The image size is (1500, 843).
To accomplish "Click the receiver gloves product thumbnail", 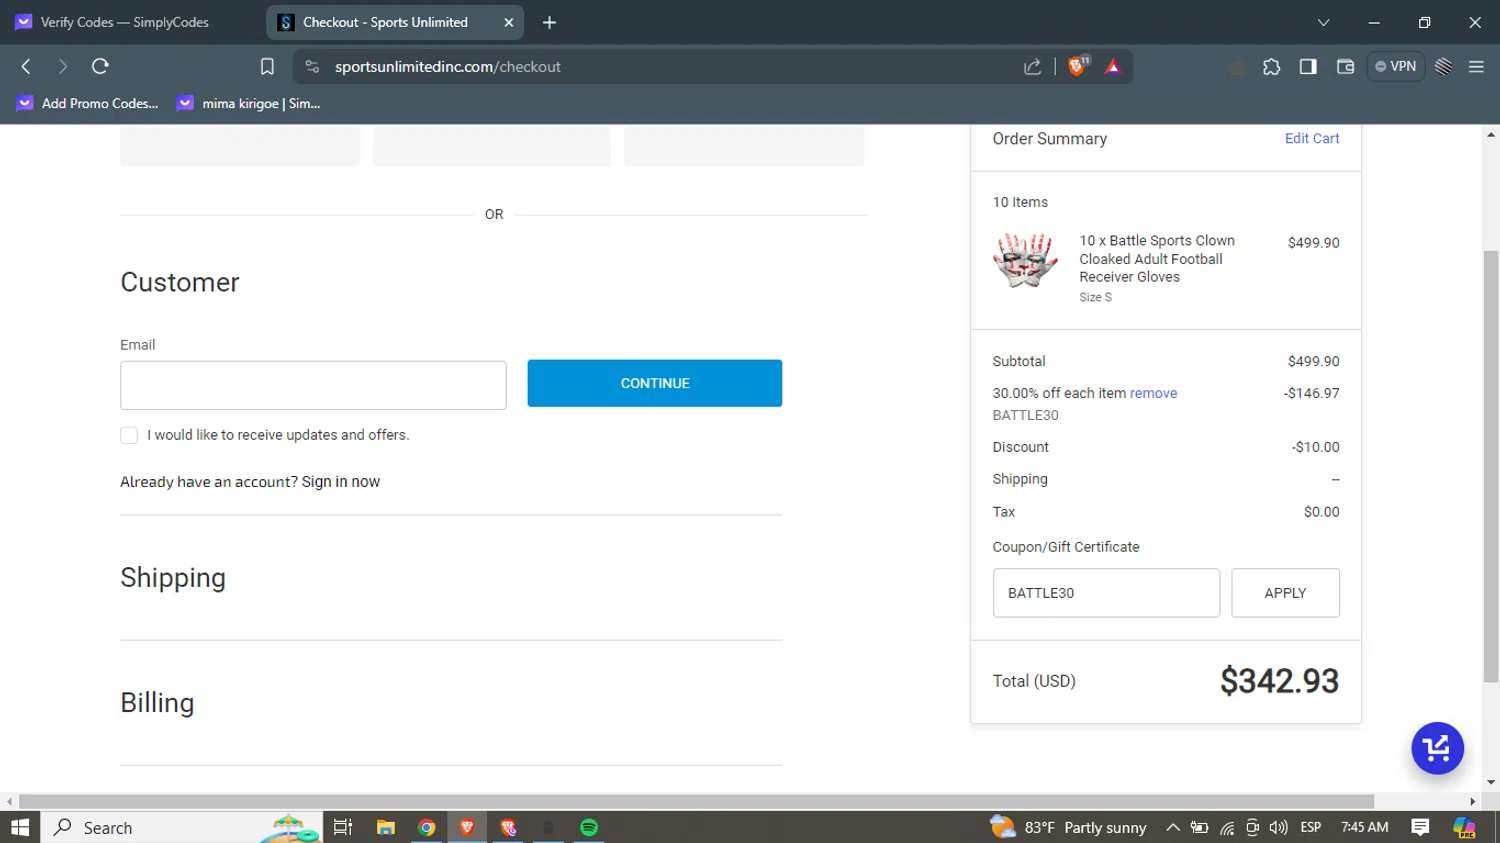I will pyautogui.click(x=1025, y=261).
